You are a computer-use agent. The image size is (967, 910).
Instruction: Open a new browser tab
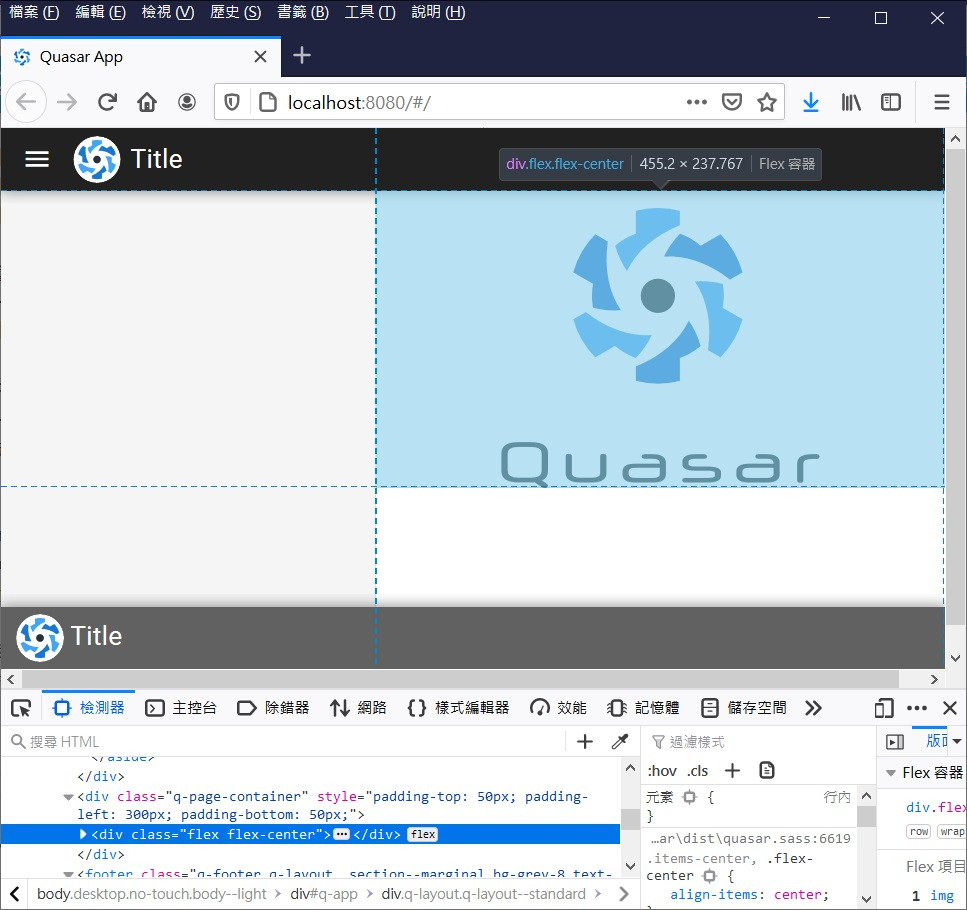(x=302, y=55)
